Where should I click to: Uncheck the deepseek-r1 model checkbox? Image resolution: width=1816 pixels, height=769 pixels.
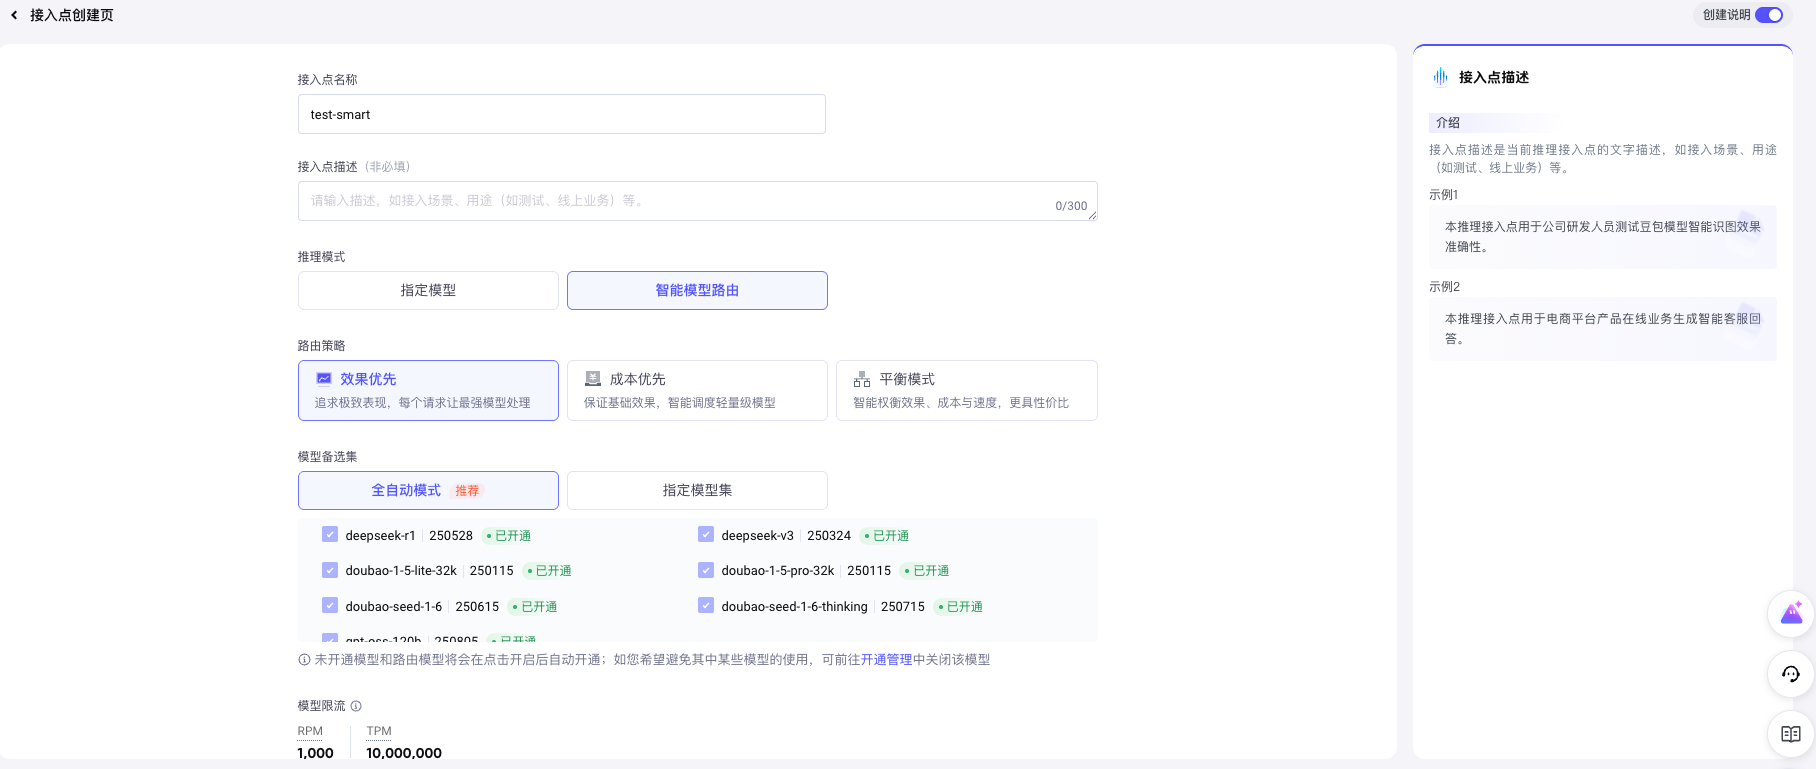(x=330, y=535)
